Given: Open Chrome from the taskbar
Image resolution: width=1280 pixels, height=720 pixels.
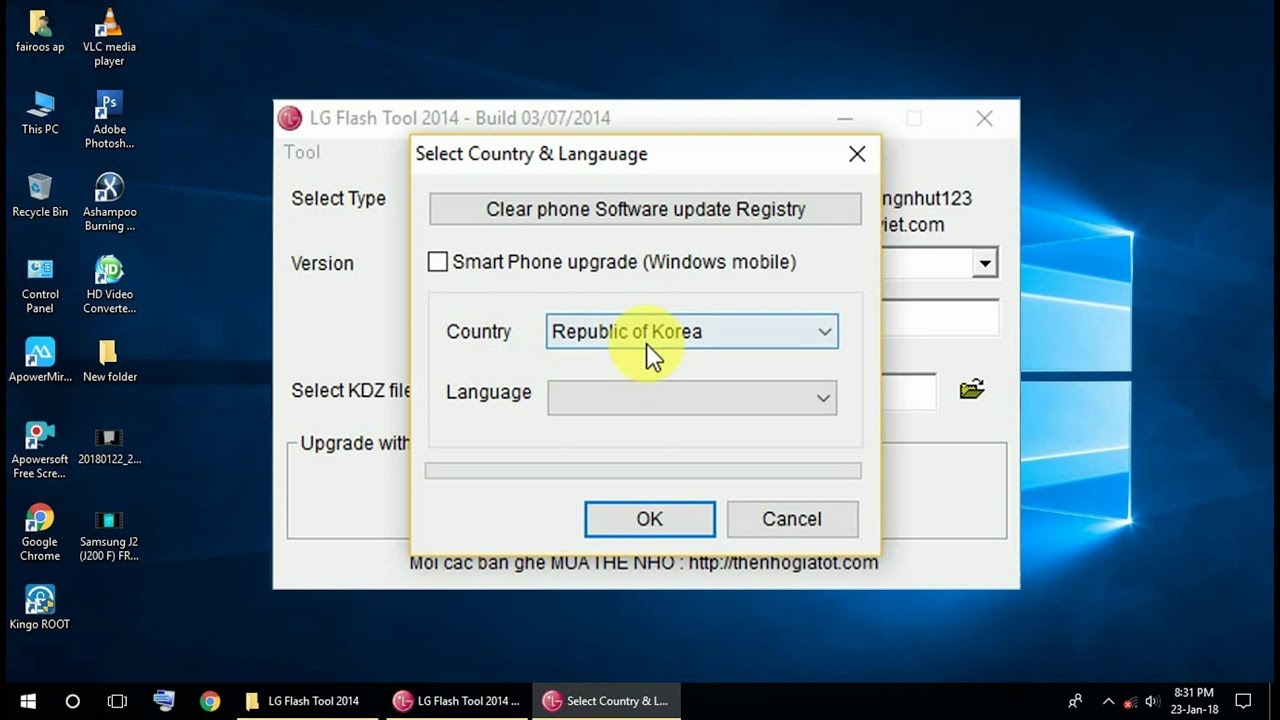Looking at the screenshot, I should point(209,701).
